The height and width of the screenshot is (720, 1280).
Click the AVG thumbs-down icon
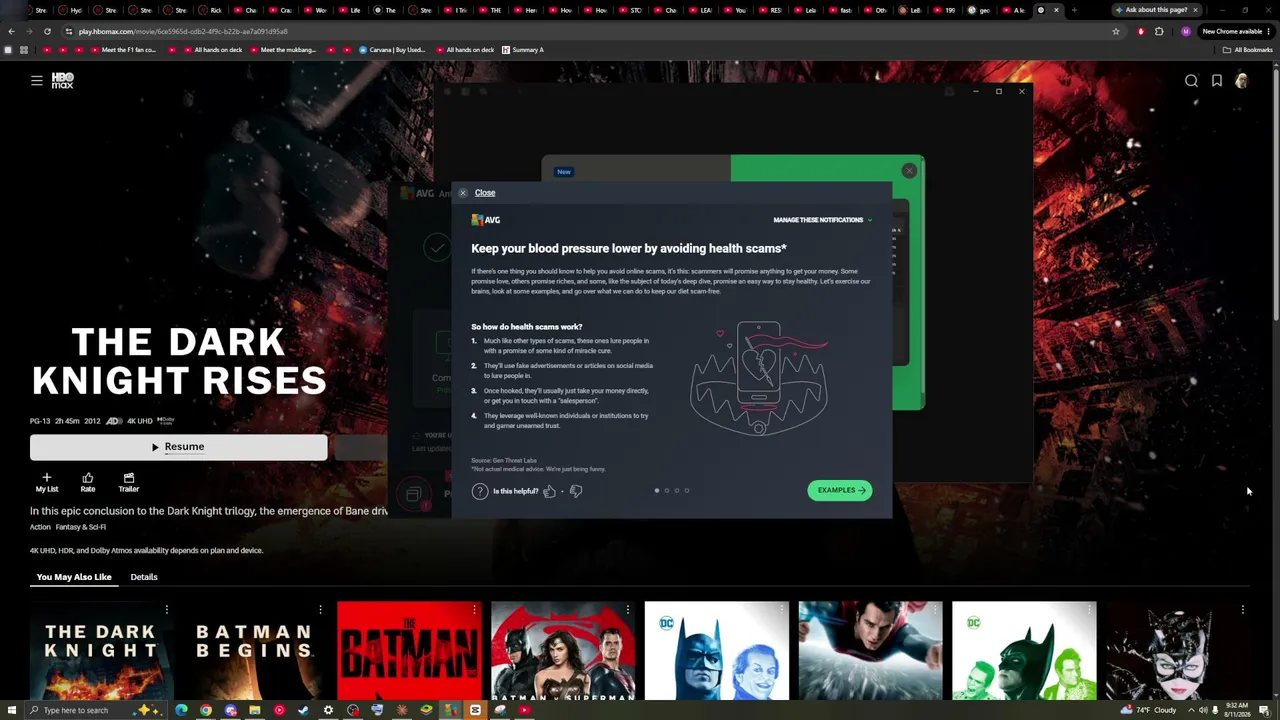(575, 491)
